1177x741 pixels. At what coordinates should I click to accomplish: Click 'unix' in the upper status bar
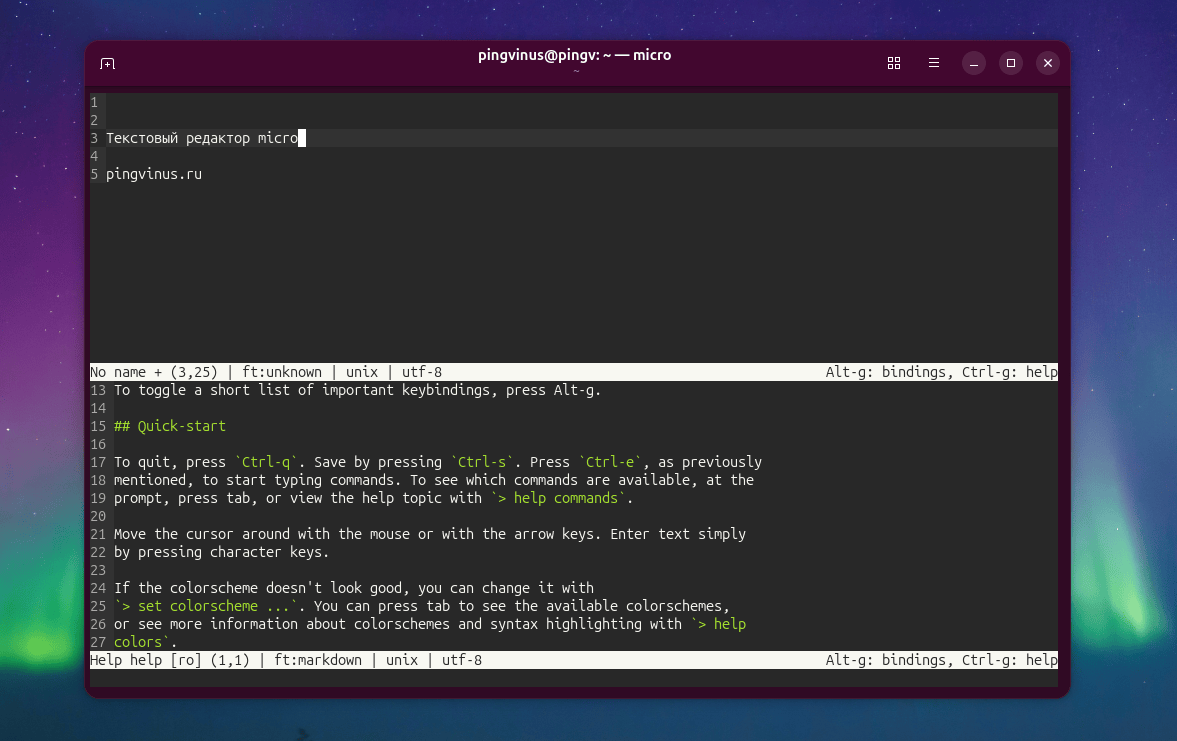coord(362,372)
